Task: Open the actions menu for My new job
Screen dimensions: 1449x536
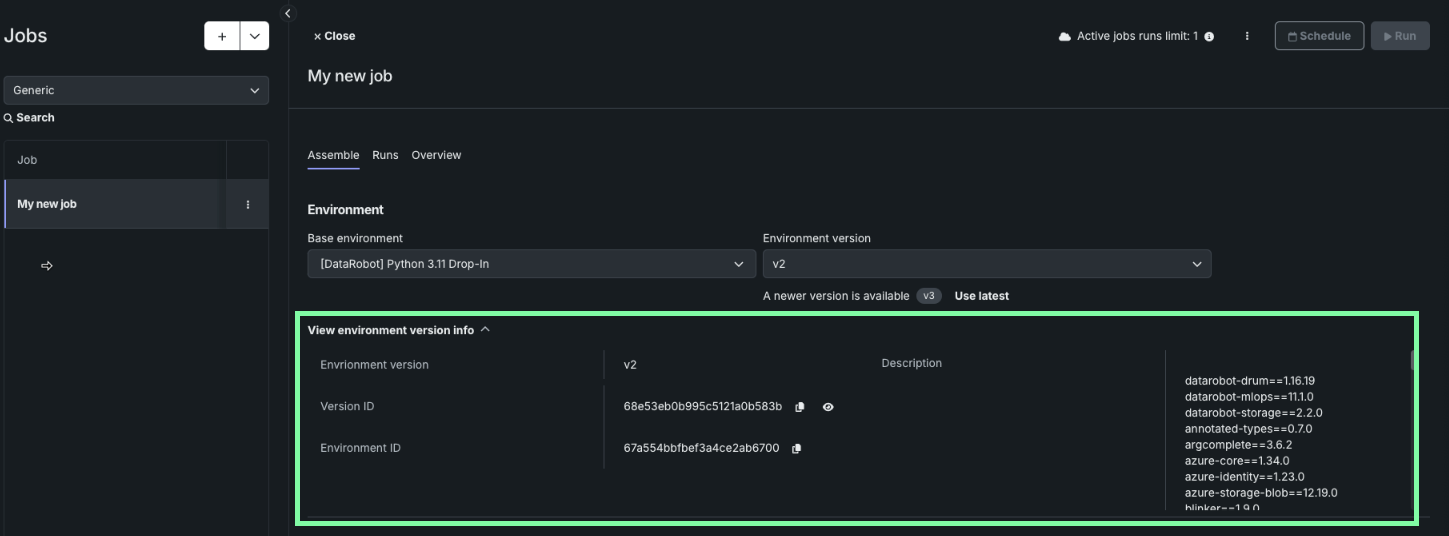Action: point(248,204)
